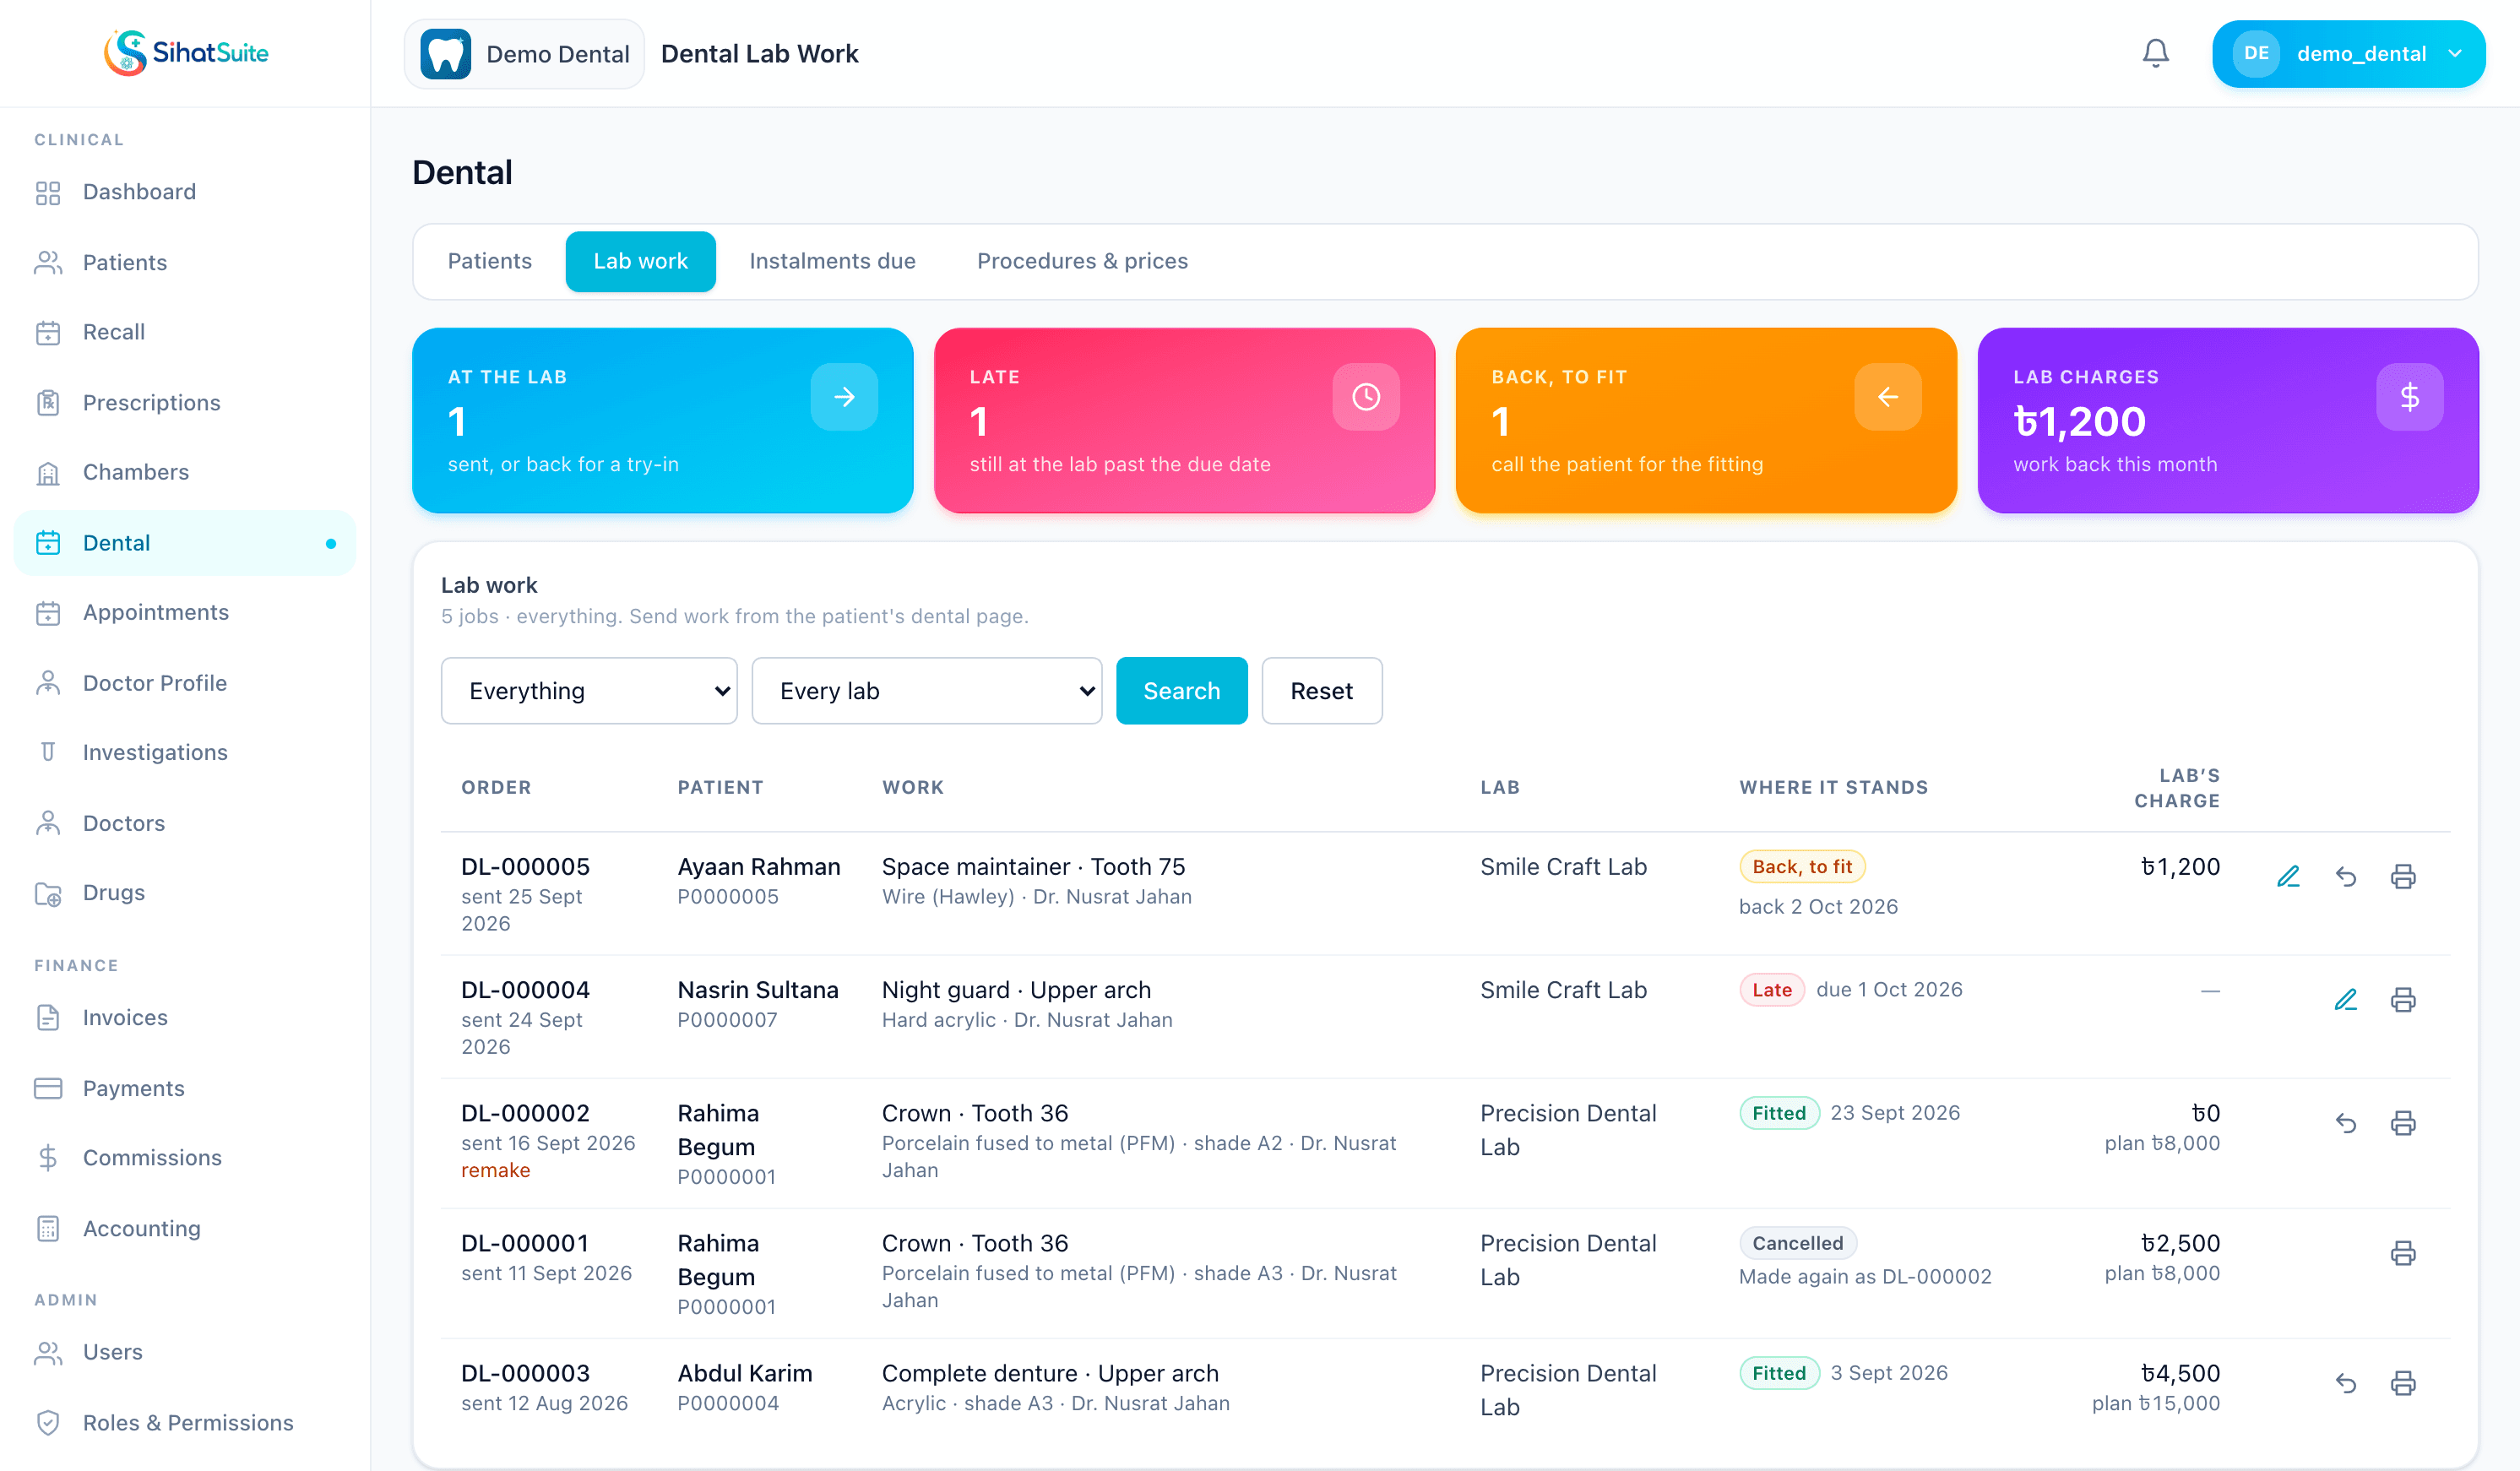Print order DL-000004
Viewport: 2520px width, 1471px height.
coord(2403,1000)
